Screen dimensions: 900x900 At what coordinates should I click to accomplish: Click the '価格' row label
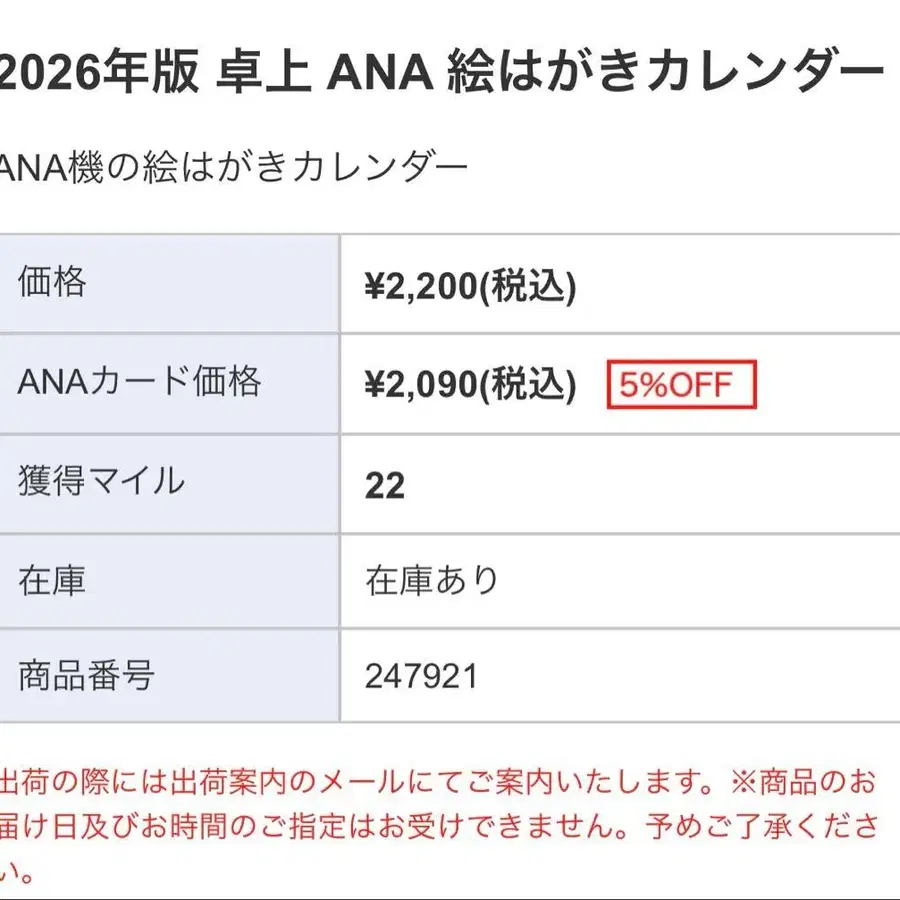pos(52,283)
